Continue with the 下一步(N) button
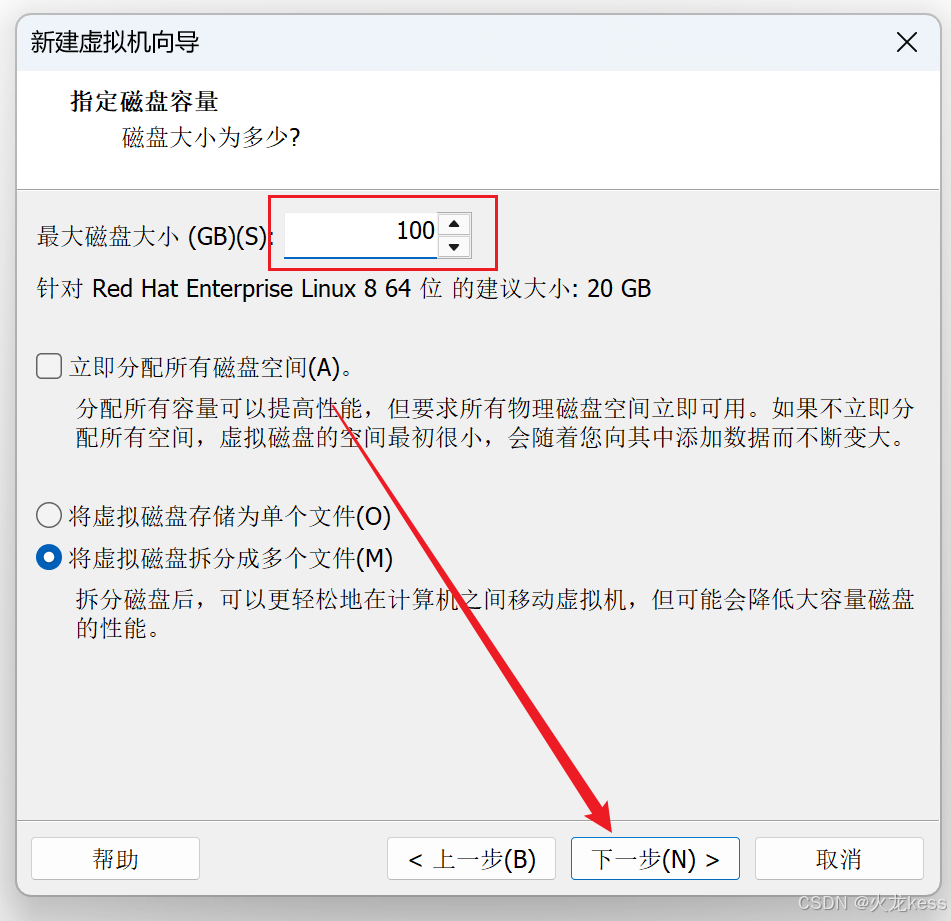 [x=655, y=858]
